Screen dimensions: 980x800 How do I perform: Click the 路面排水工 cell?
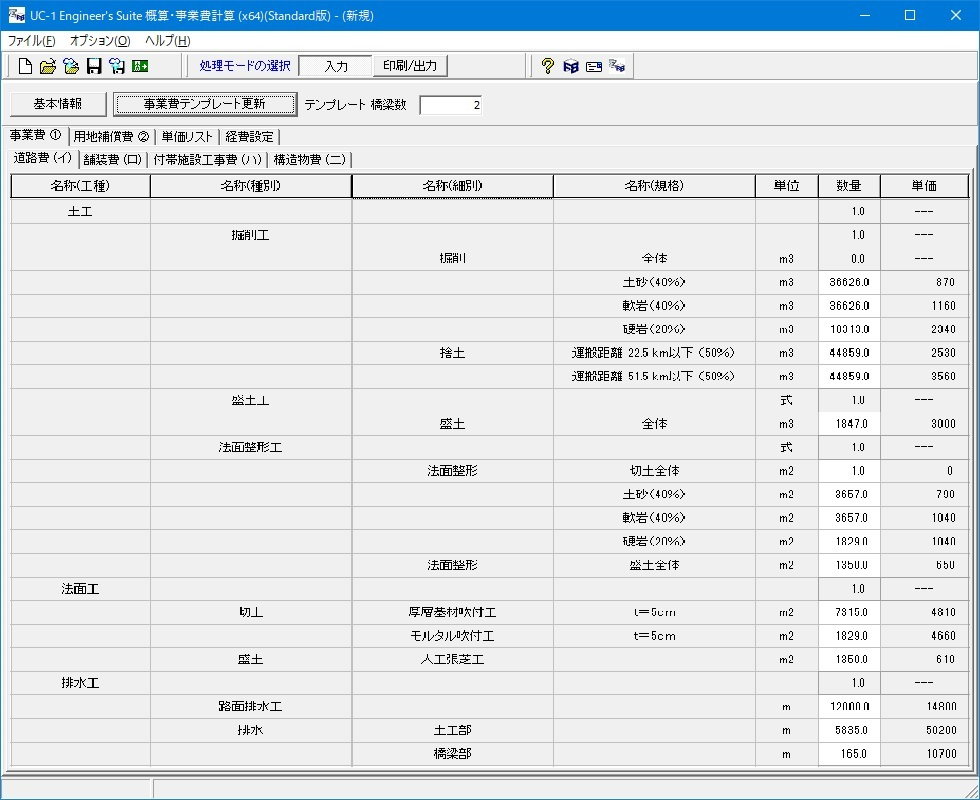click(x=251, y=706)
